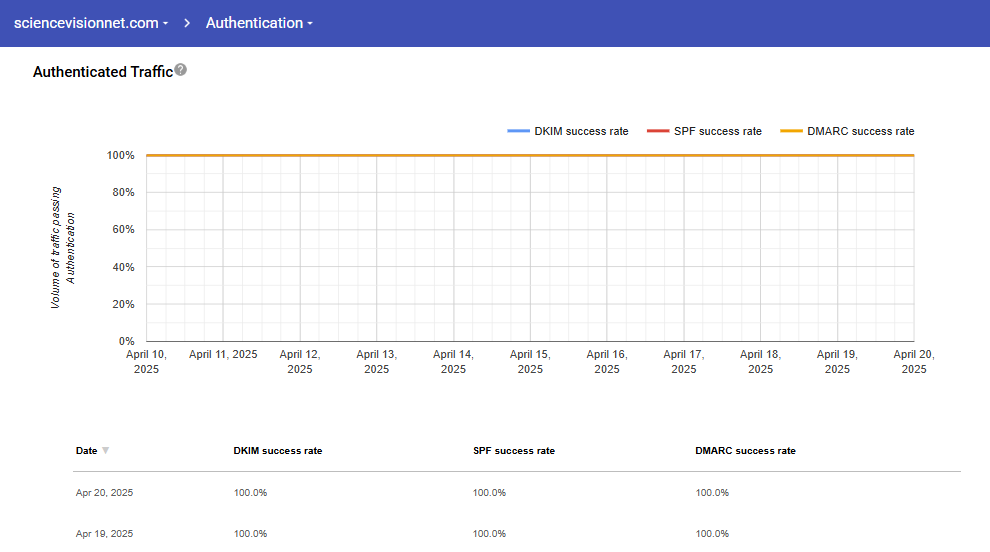990x552 pixels.
Task: Click the breadcrumb chevron separator in header
Action: click(x=187, y=23)
